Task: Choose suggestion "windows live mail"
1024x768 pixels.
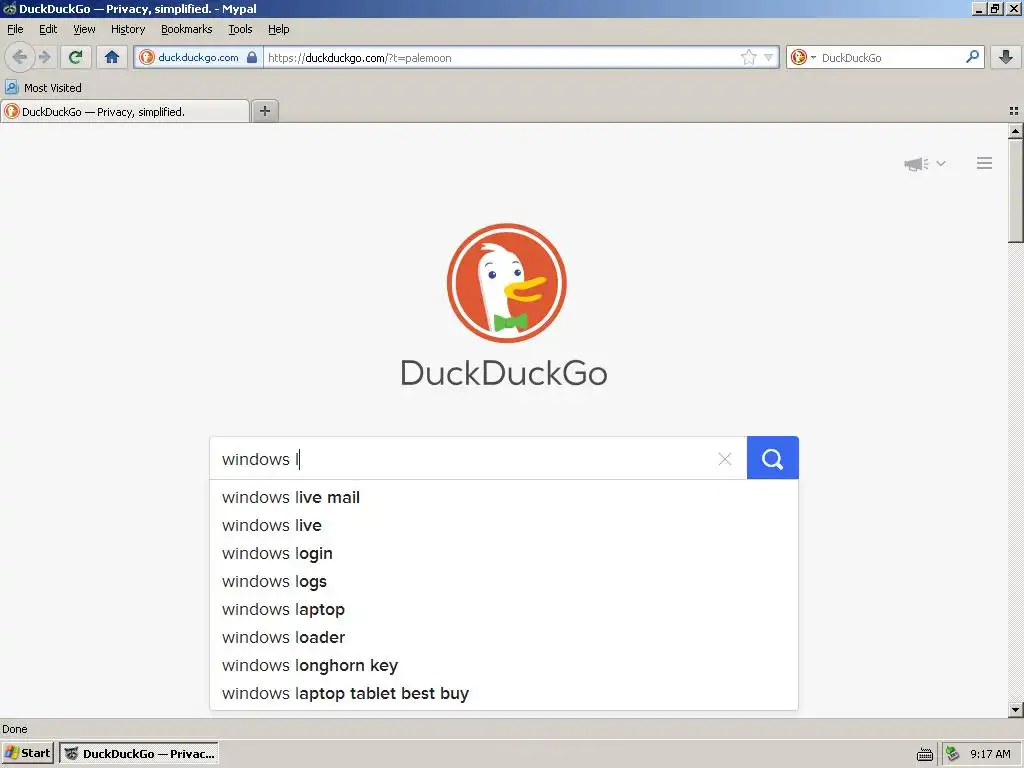Action: coord(504,498)
